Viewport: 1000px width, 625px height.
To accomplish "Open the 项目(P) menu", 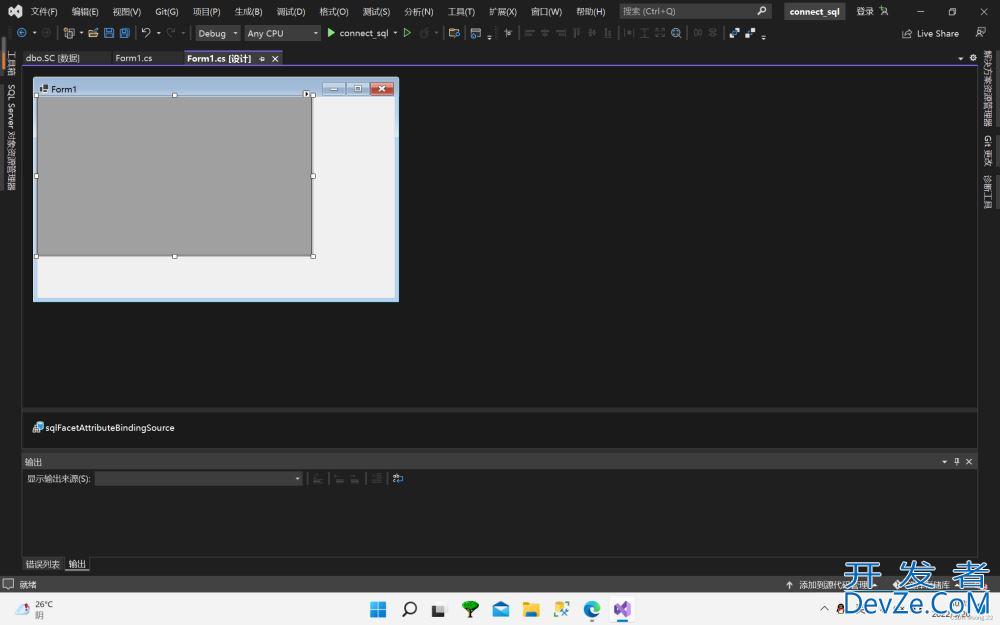I will click(207, 11).
